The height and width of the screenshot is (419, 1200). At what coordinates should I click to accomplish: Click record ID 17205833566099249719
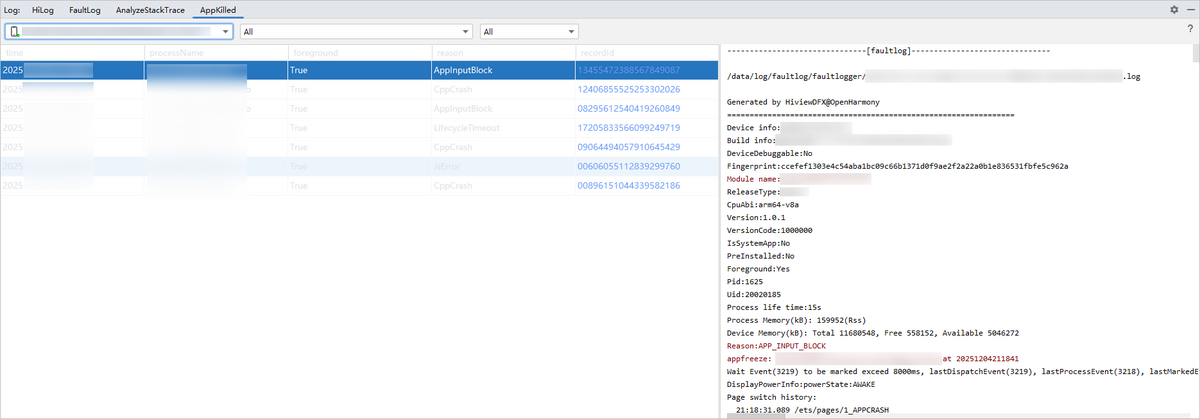tap(628, 128)
